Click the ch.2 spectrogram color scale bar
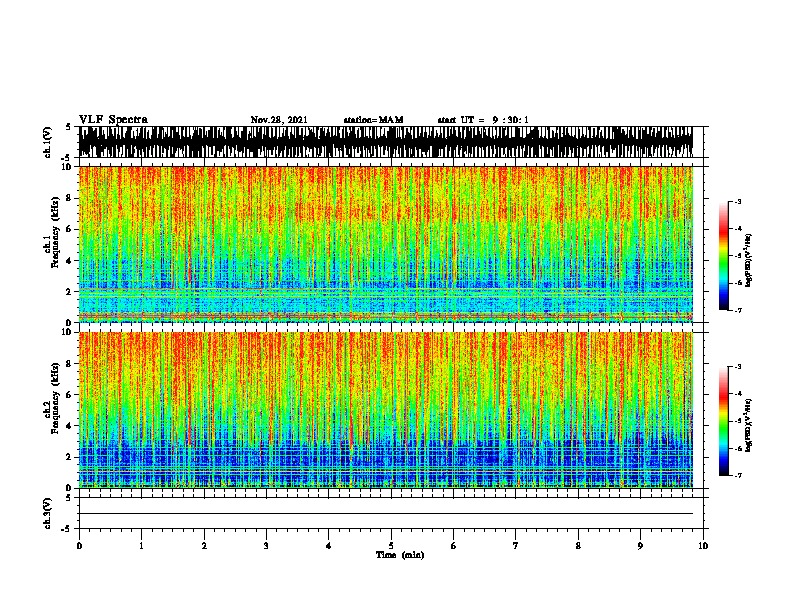 [x=724, y=421]
